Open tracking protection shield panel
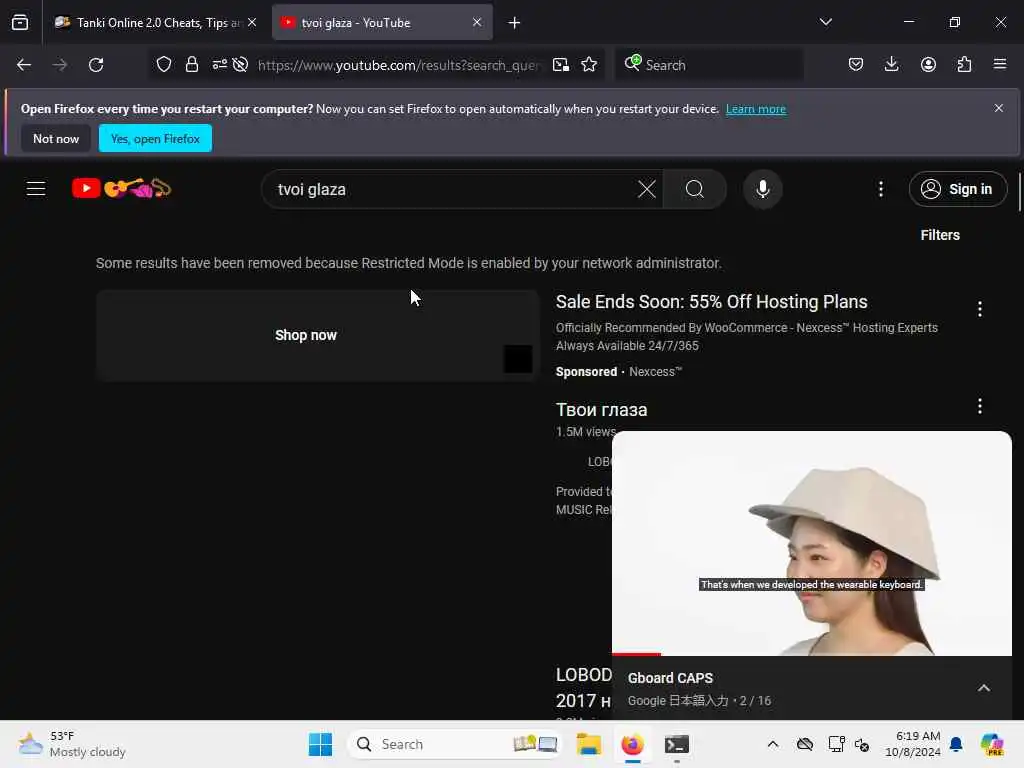This screenshot has height=768, width=1024. pyautogui.click(x=164, y=65)
